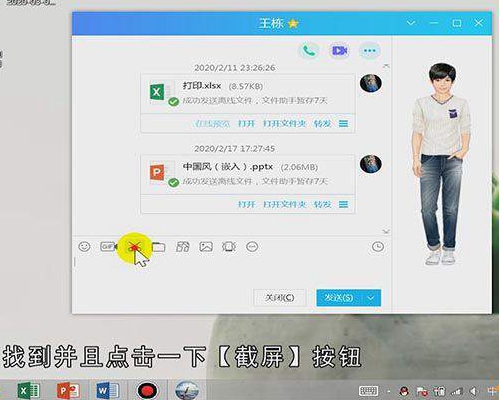
Task: Click the 发送(S) button
Action: [339, 297]
